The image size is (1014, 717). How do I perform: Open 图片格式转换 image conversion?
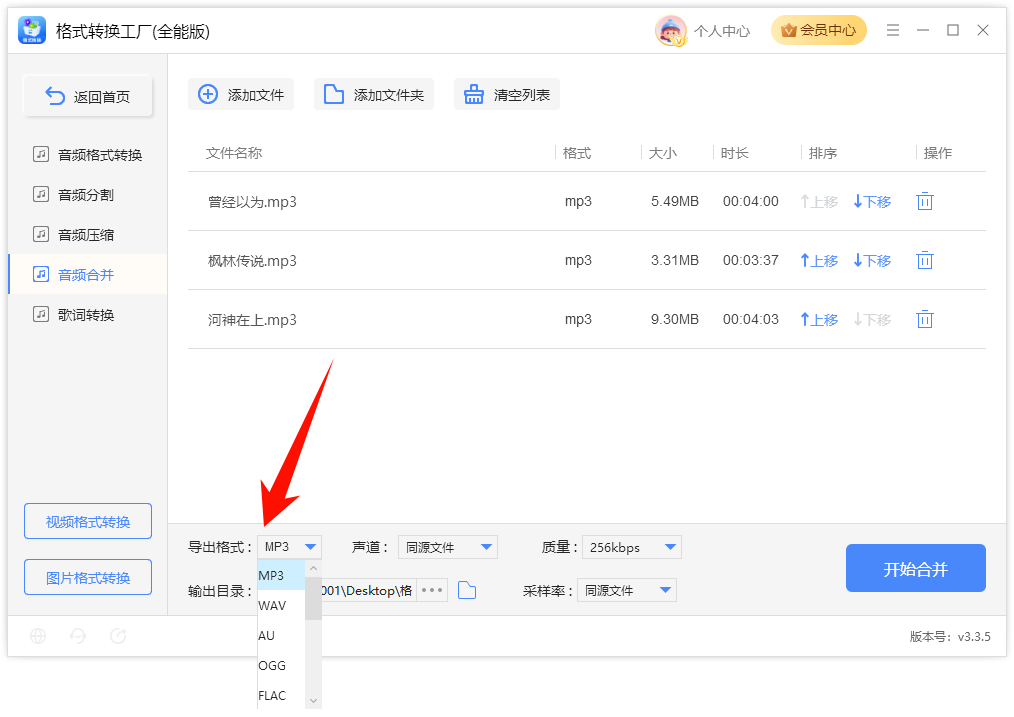point(88,577)
